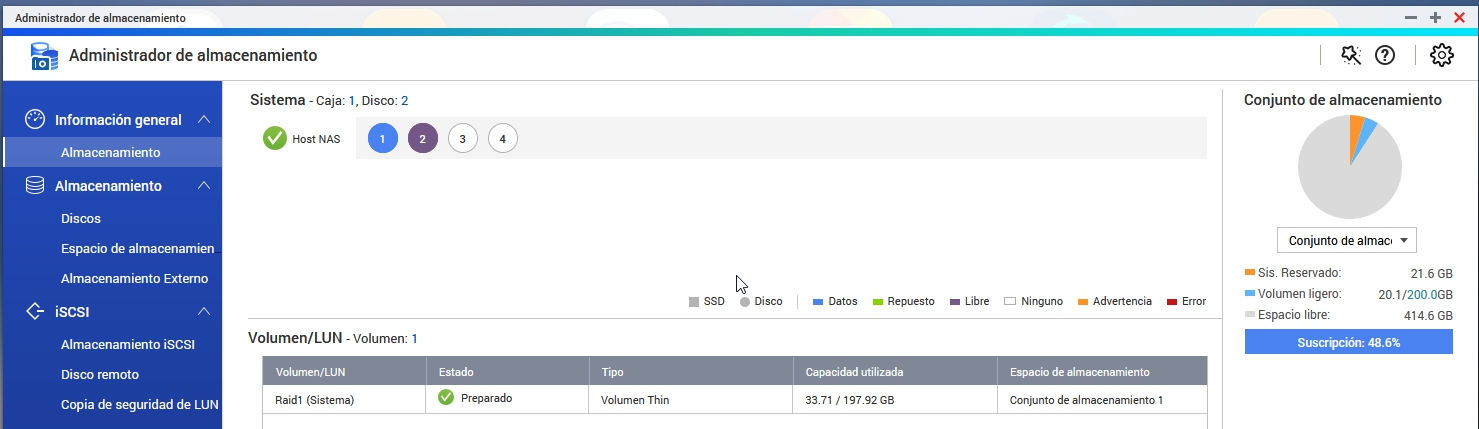
Task: Collapse the Información general section
Action: (x=204, y=120)
